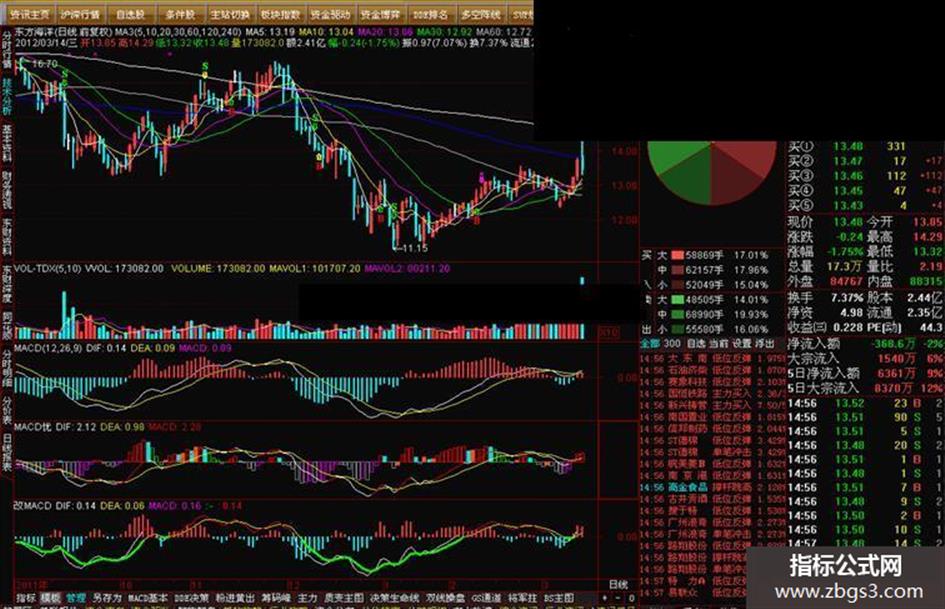The image size is (945, 609).
Task: Open the 资金驱动 page
Action: [x=330, y=14]
